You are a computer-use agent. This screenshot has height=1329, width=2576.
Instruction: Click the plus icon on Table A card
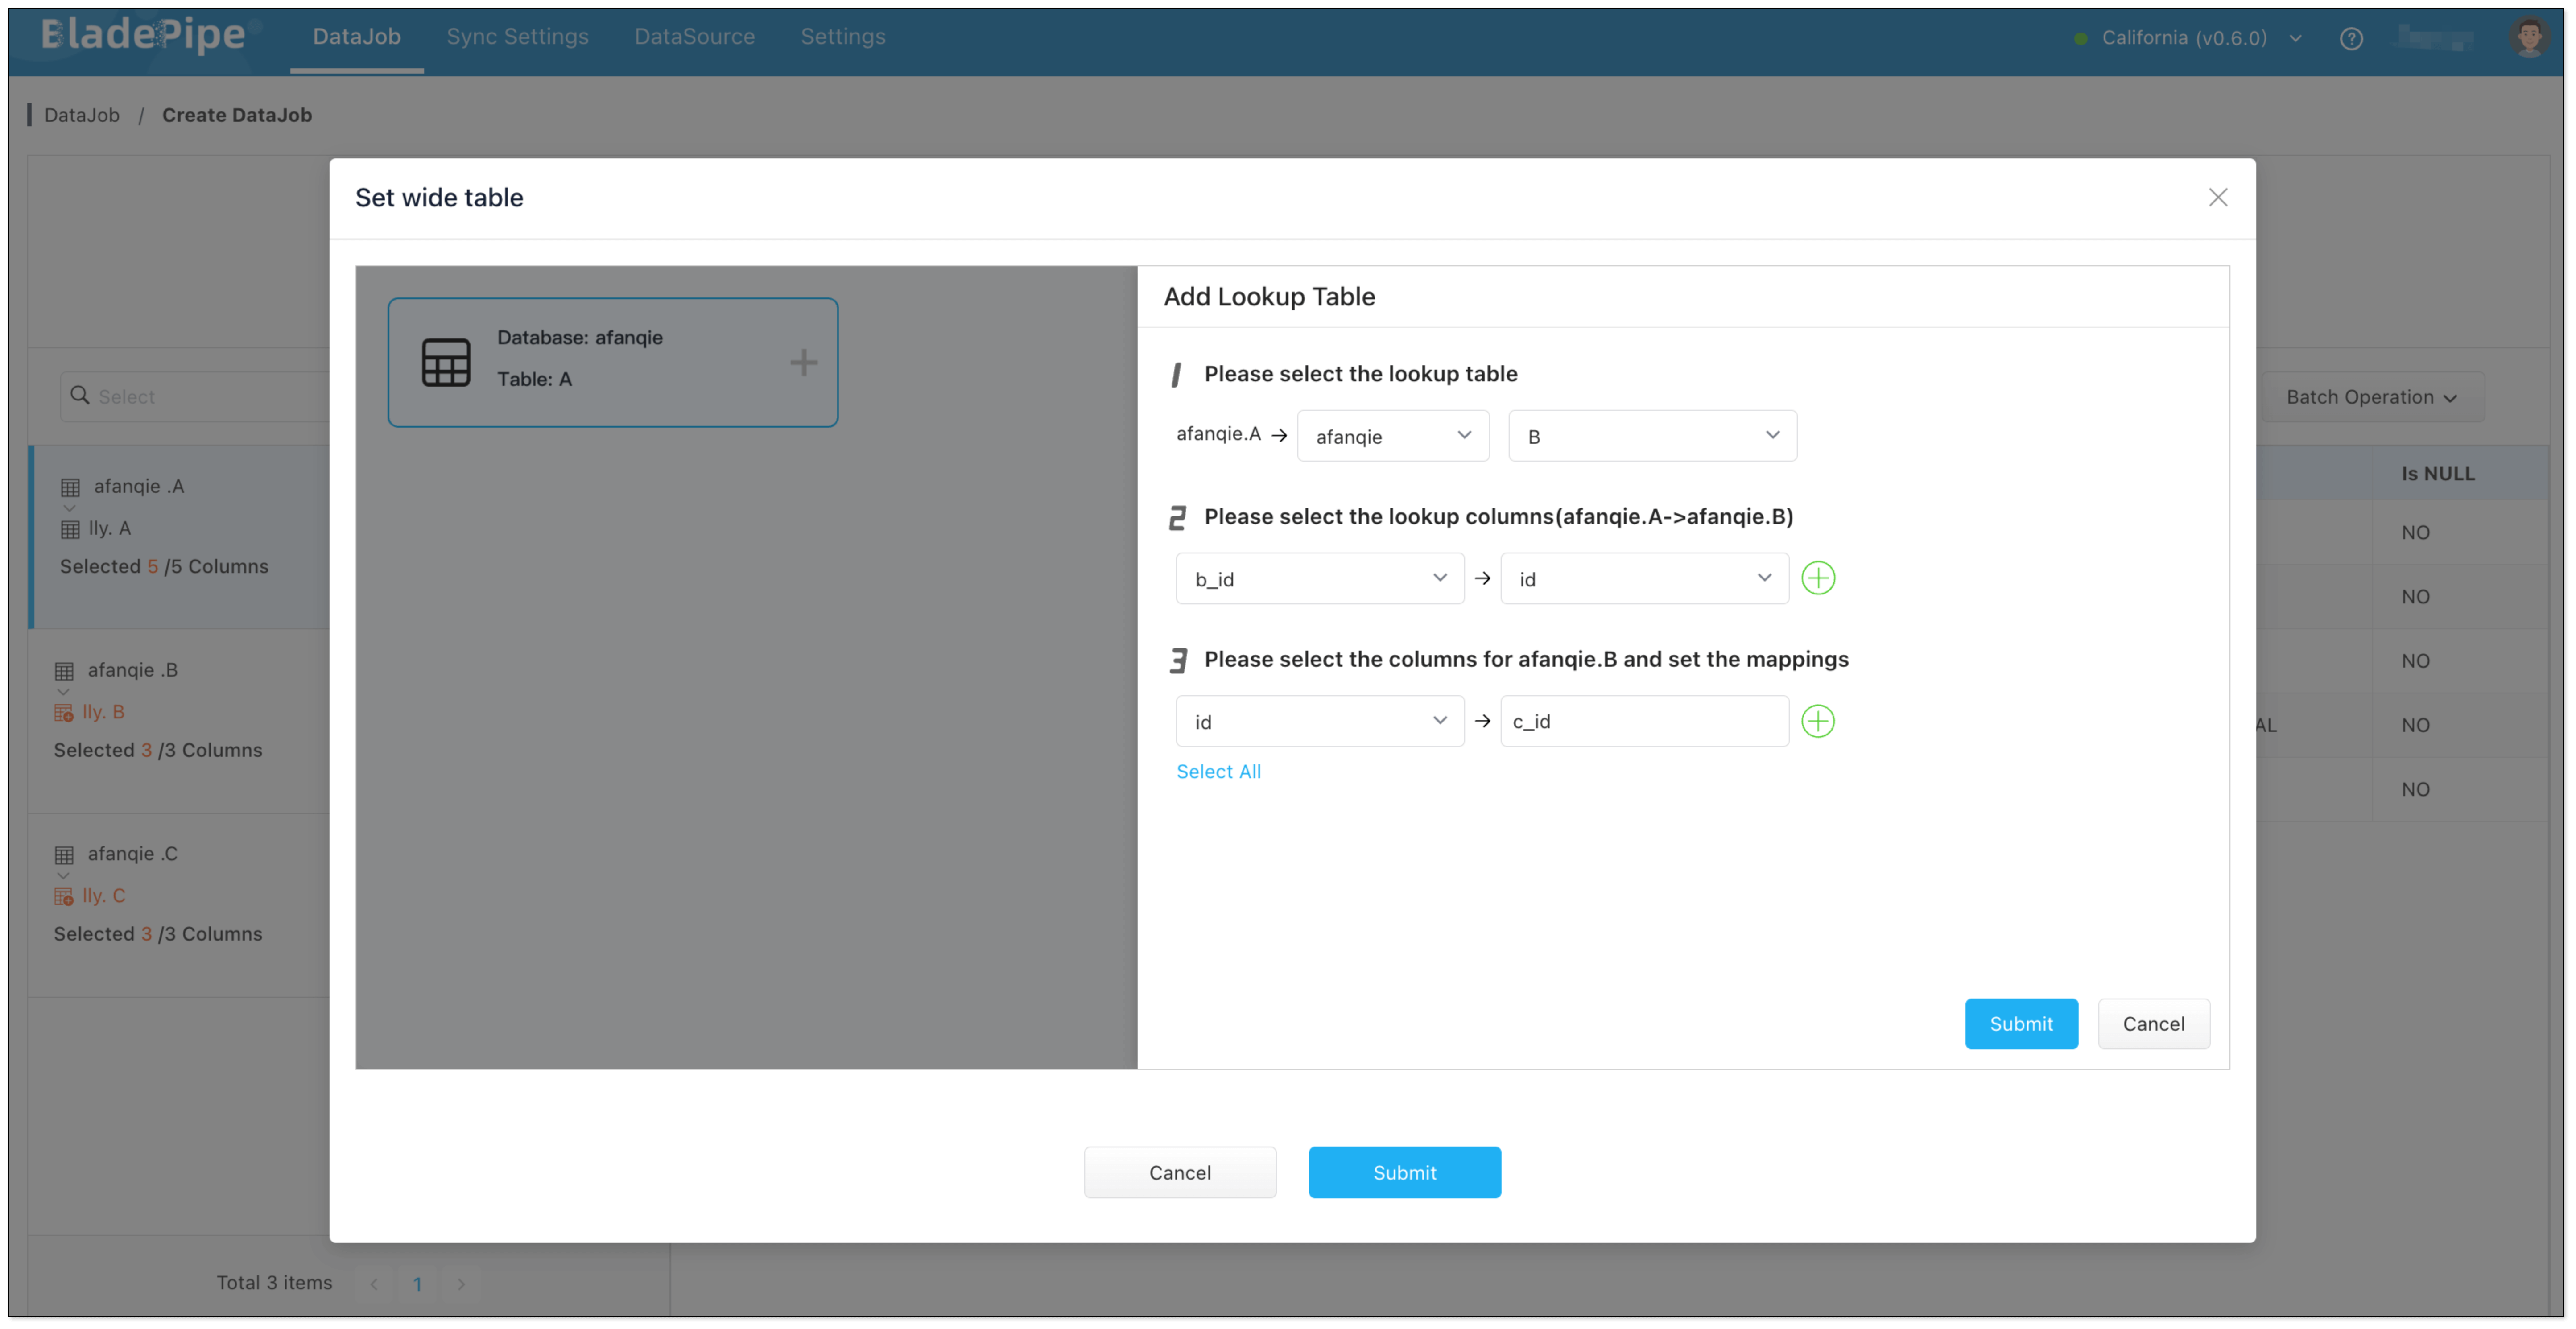(803, 362)
